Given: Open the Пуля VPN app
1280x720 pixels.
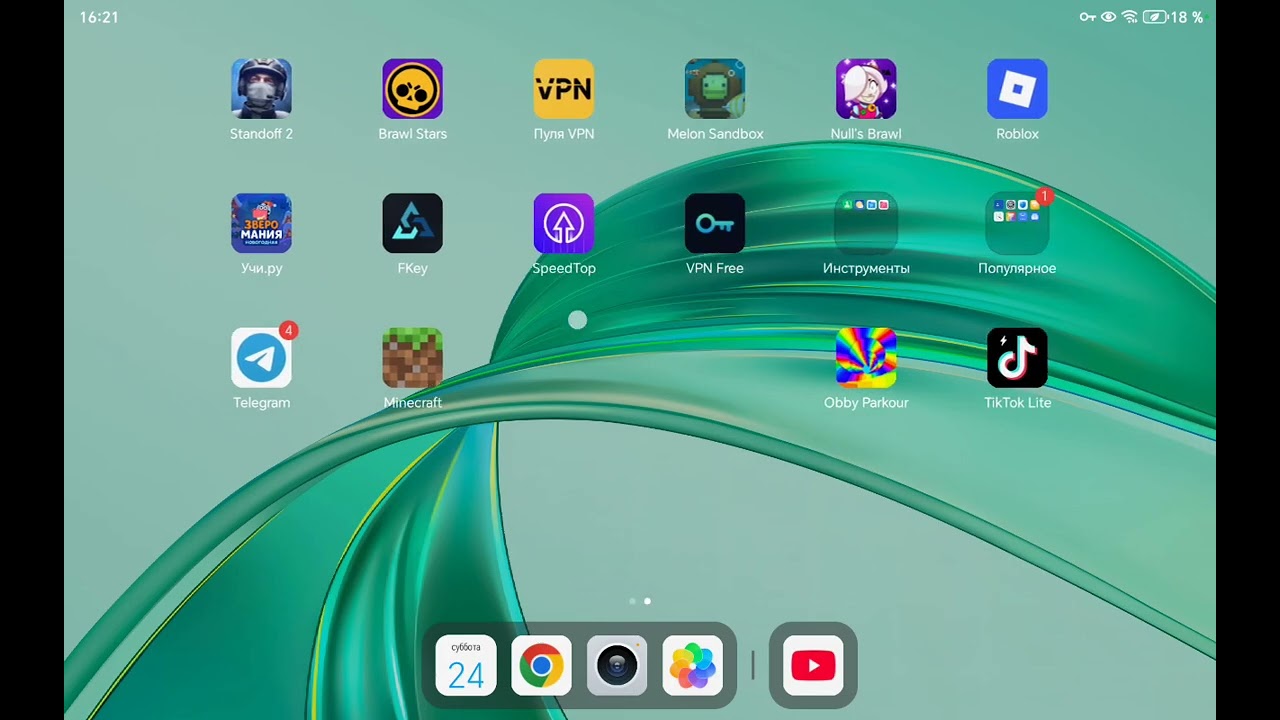Looking at the screenshot, I should point(564,89).
